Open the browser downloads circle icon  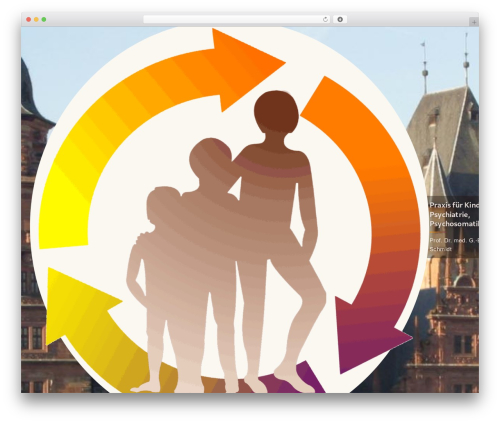coord(340,20)
